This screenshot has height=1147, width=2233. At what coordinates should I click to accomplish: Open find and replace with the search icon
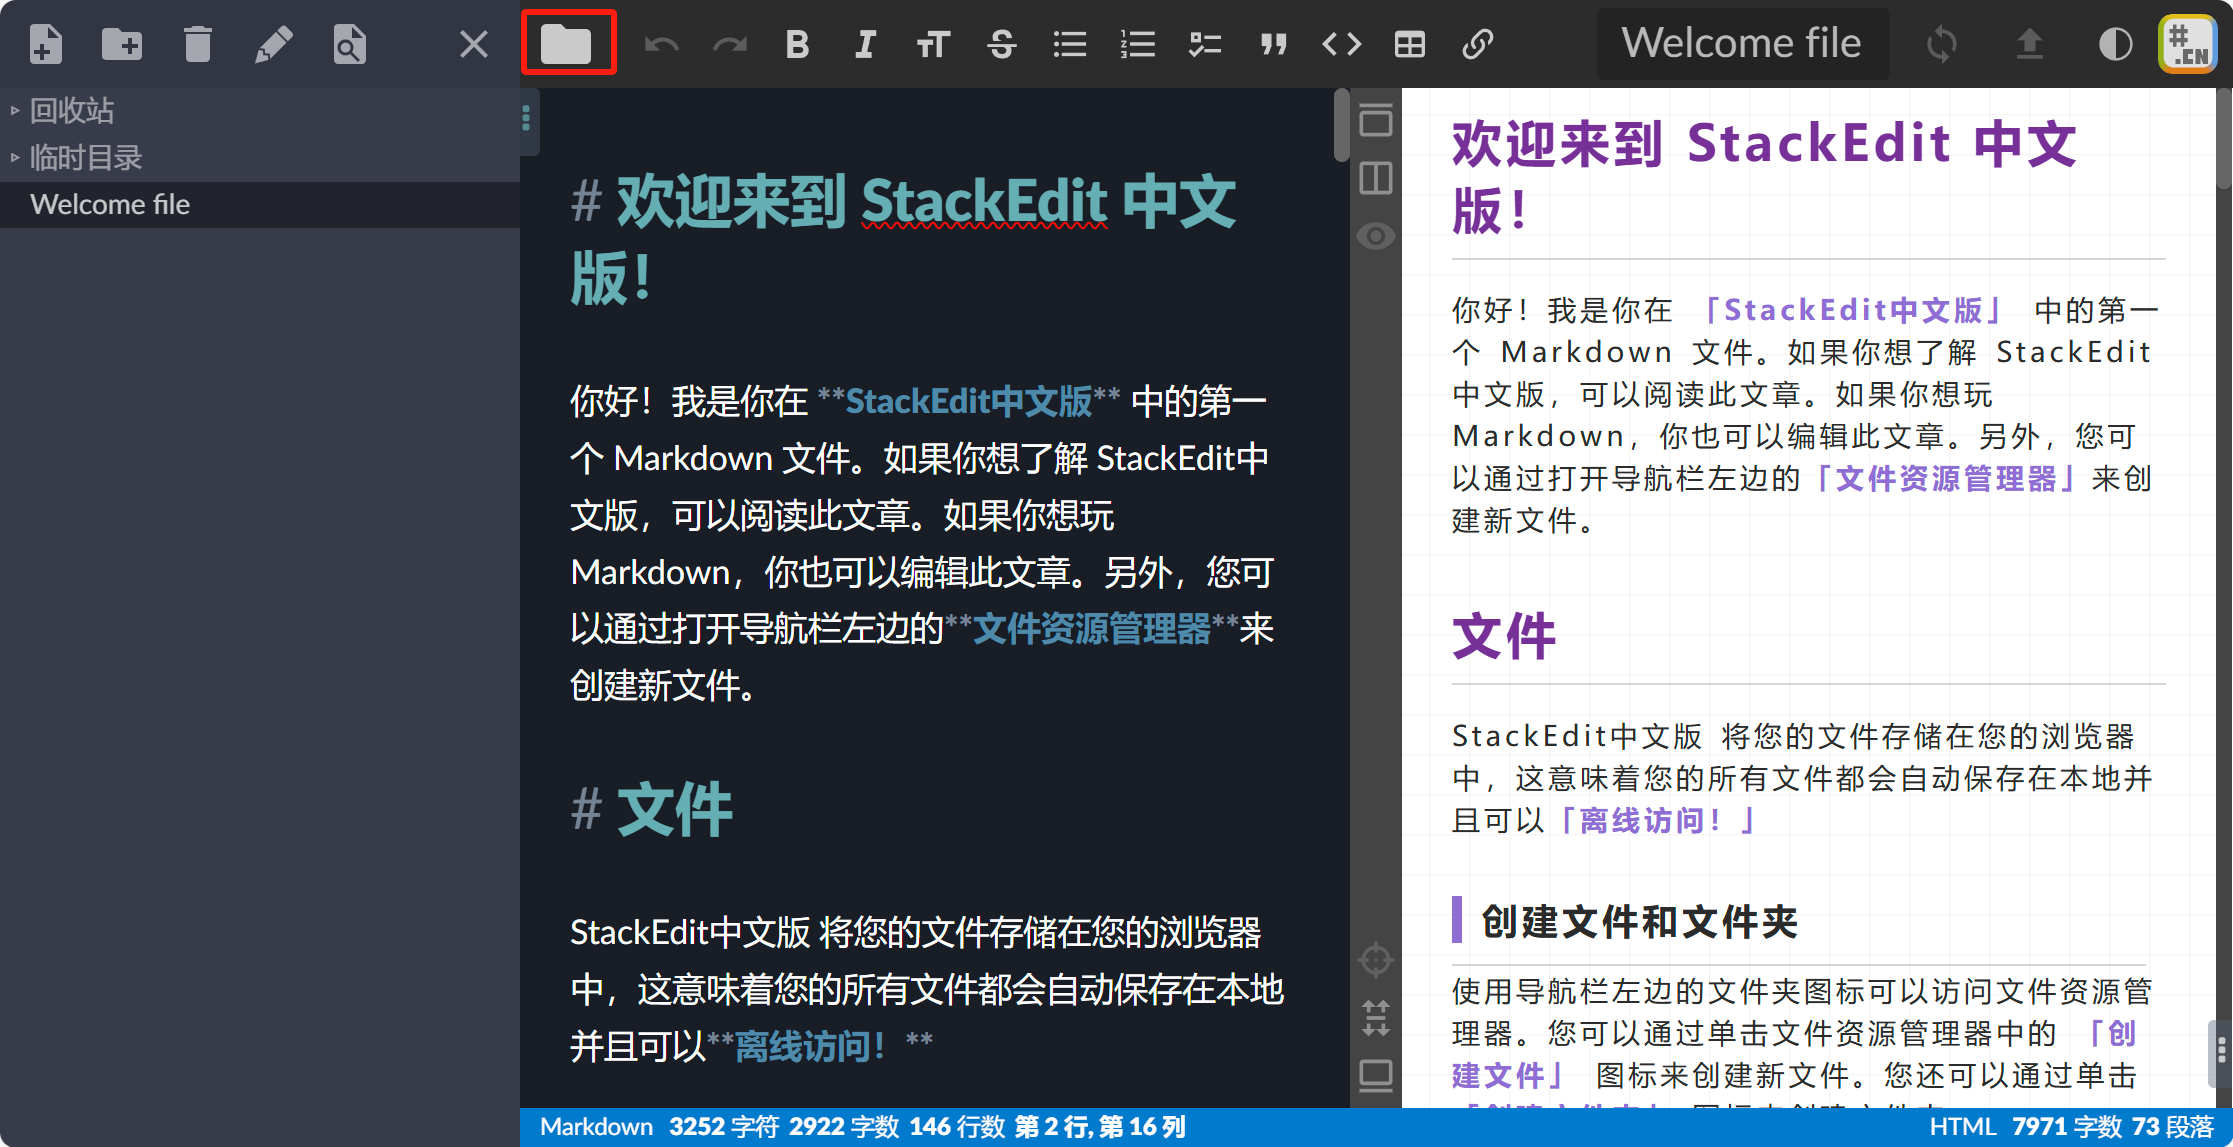[x=348, y=44]
